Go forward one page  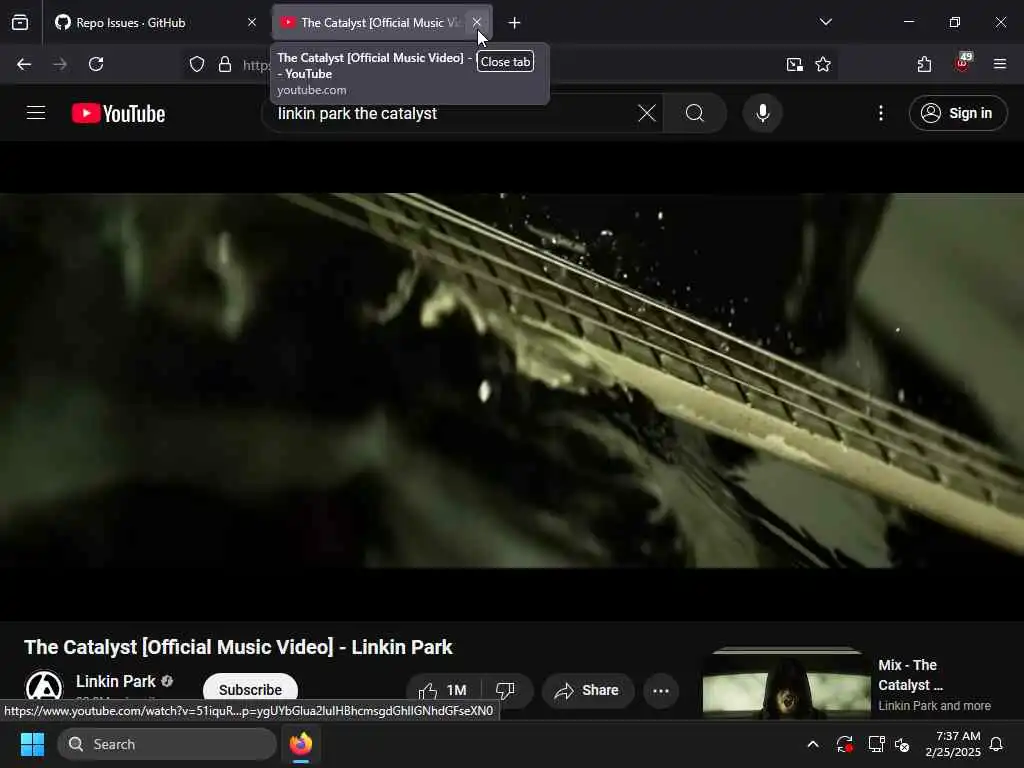[60, 64]
